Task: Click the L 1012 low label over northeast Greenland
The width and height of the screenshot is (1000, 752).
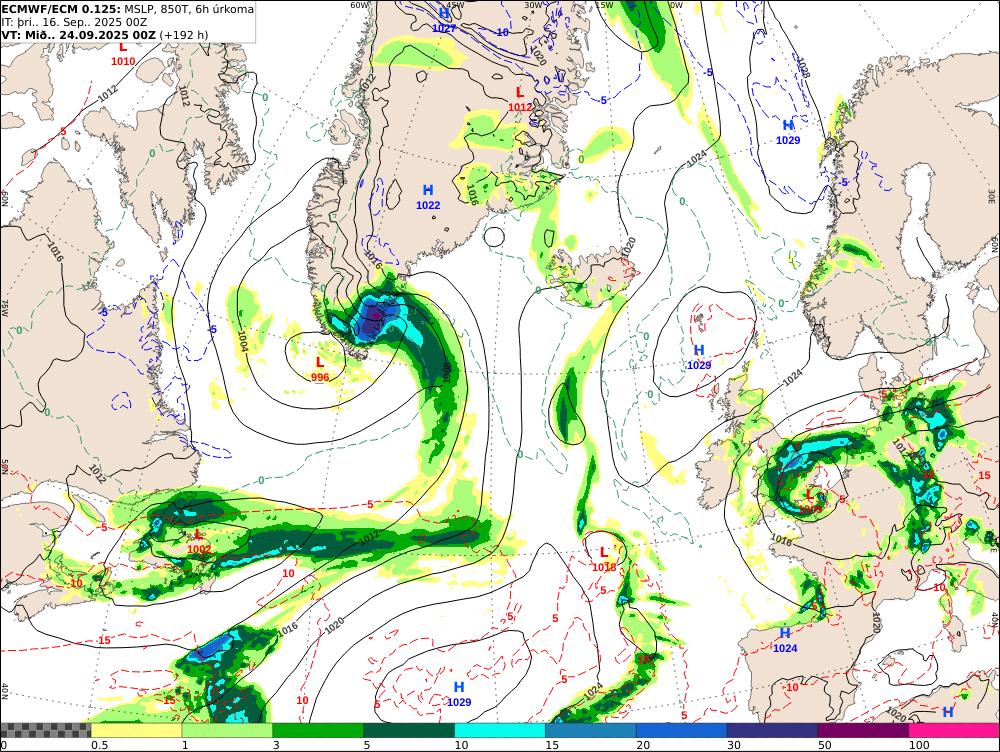Action: [520, 100]
